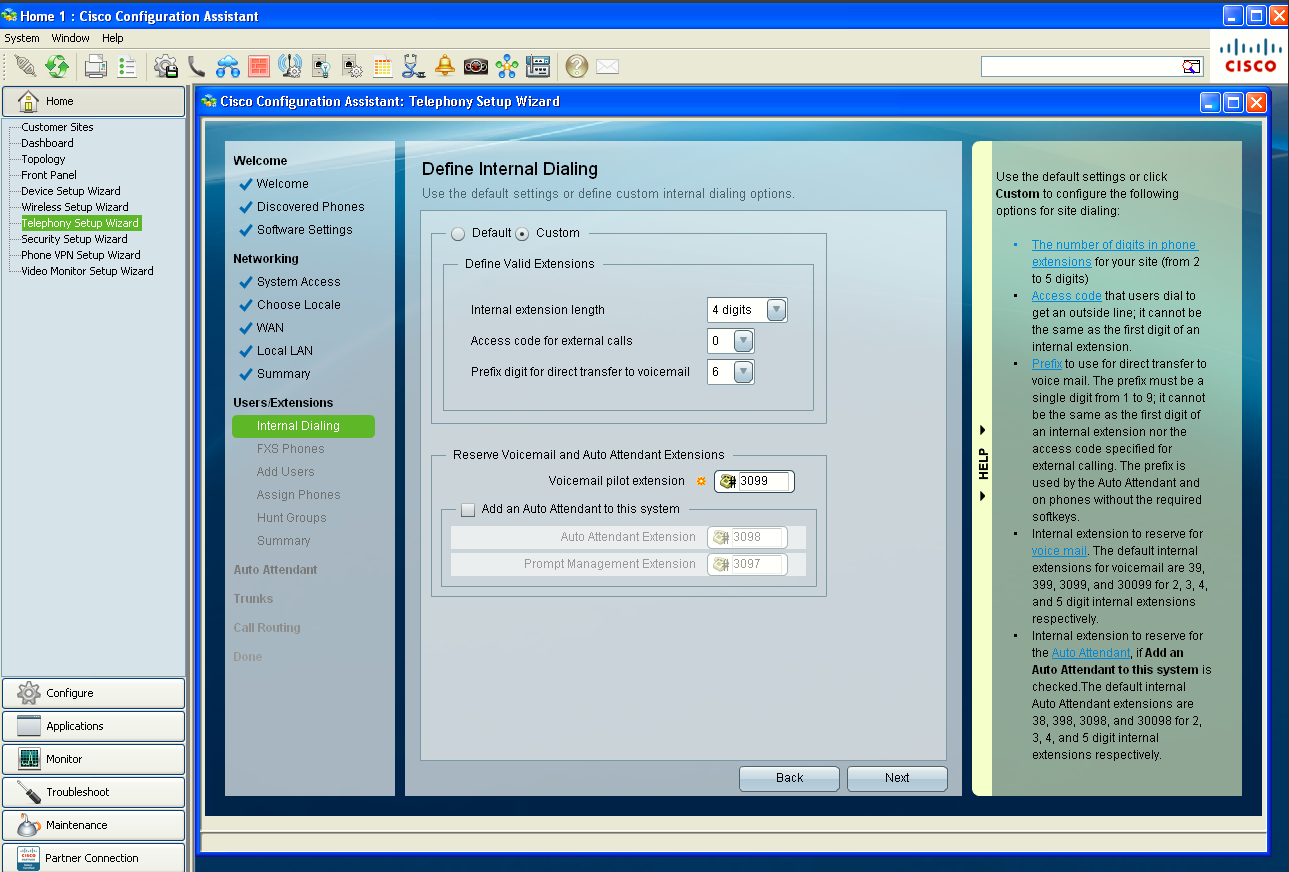Click the Back button

click(x=789, y=778)
